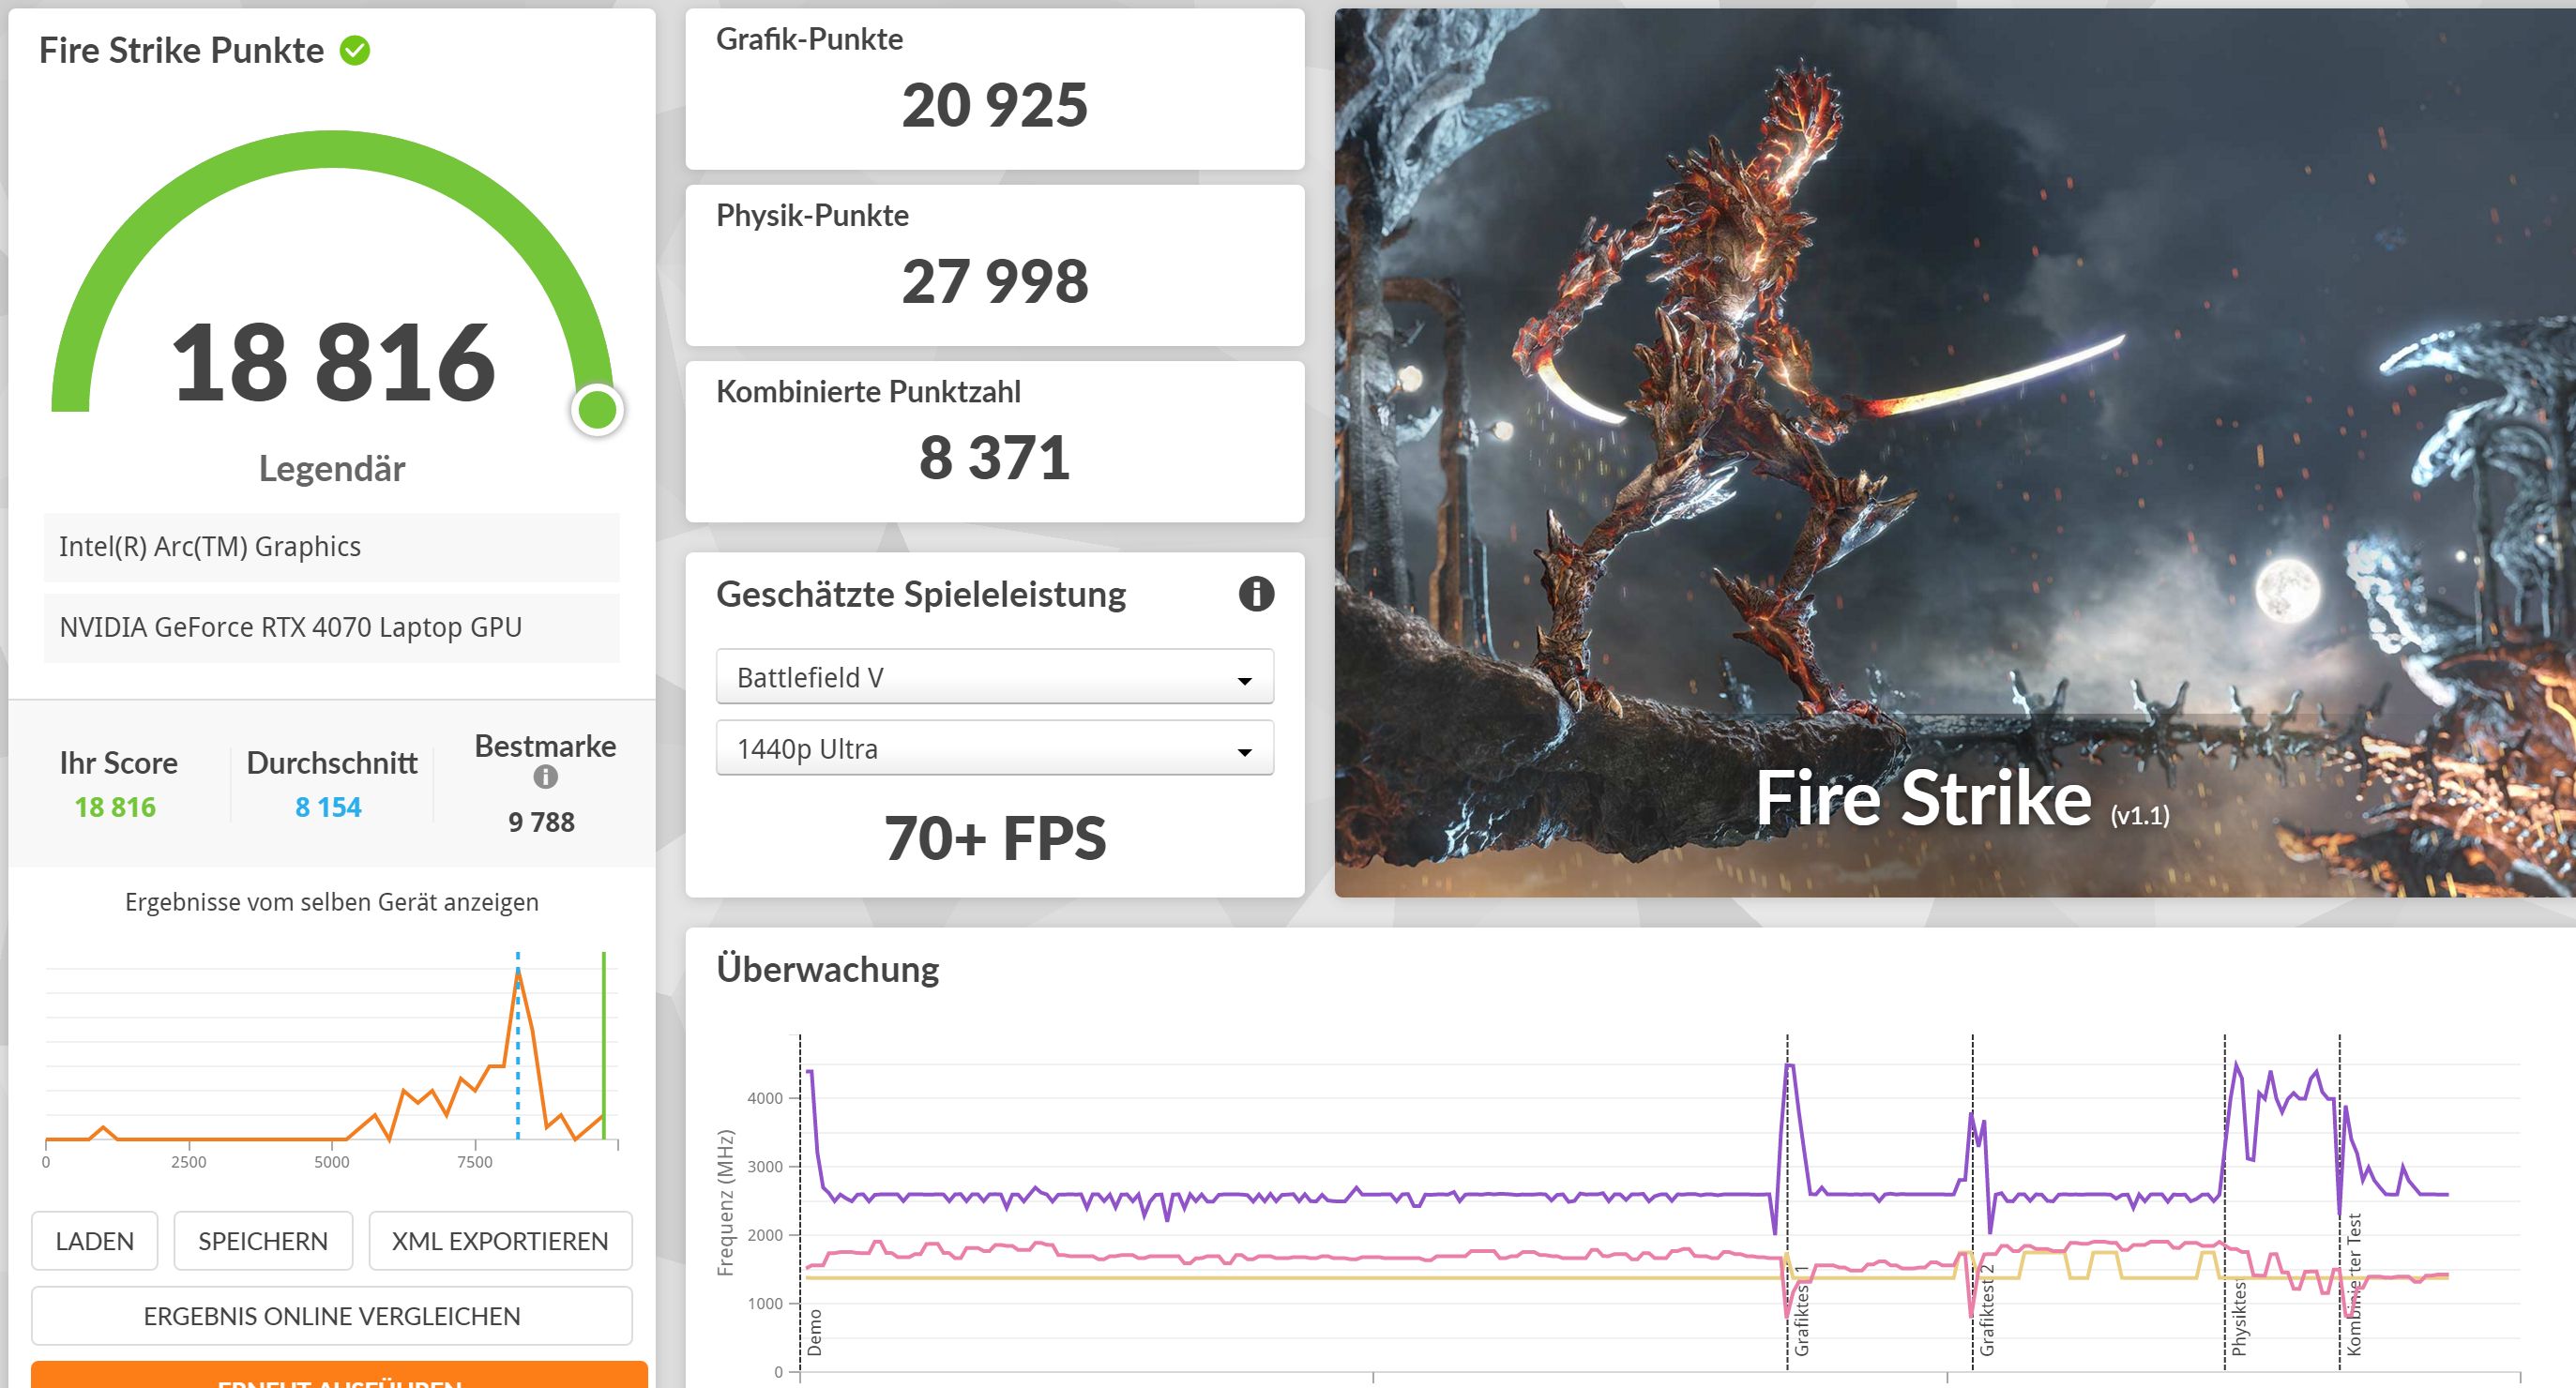
Task: Open the Battlefield V game dropdown
Action: pyautogui.click(x=994, y=677)
